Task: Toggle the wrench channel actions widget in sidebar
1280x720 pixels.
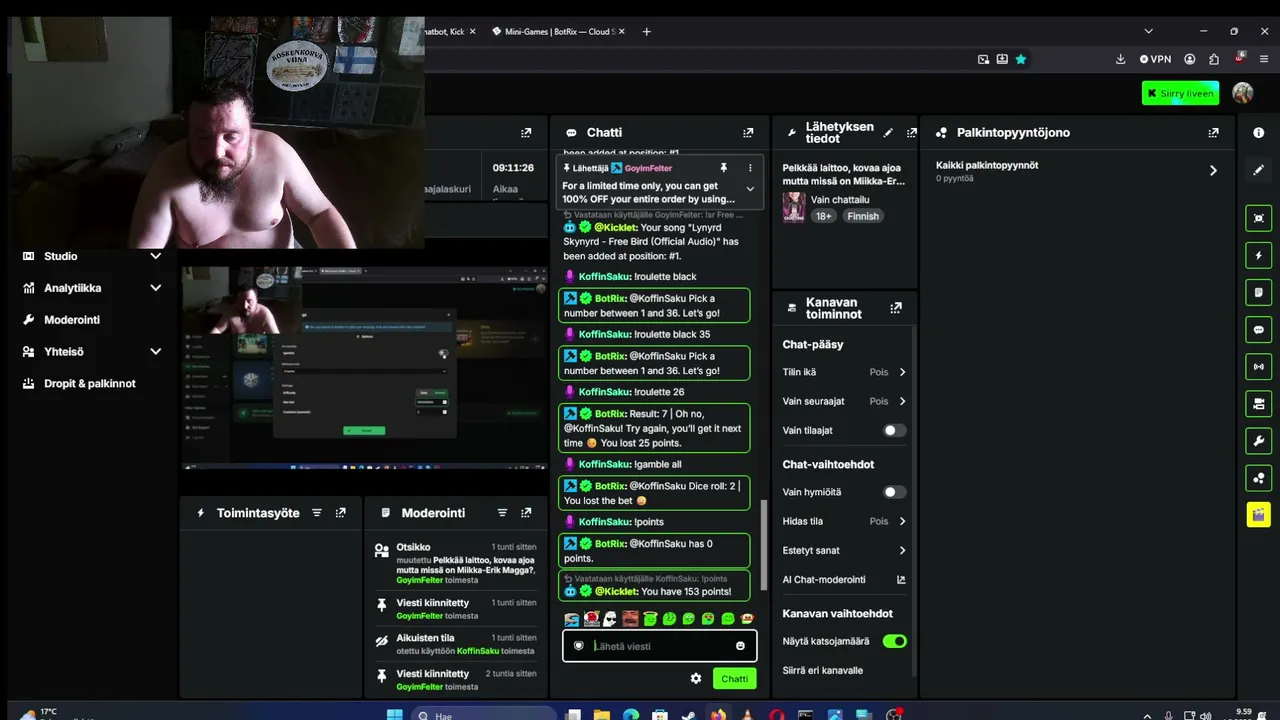Action: tap(1258, 440)
